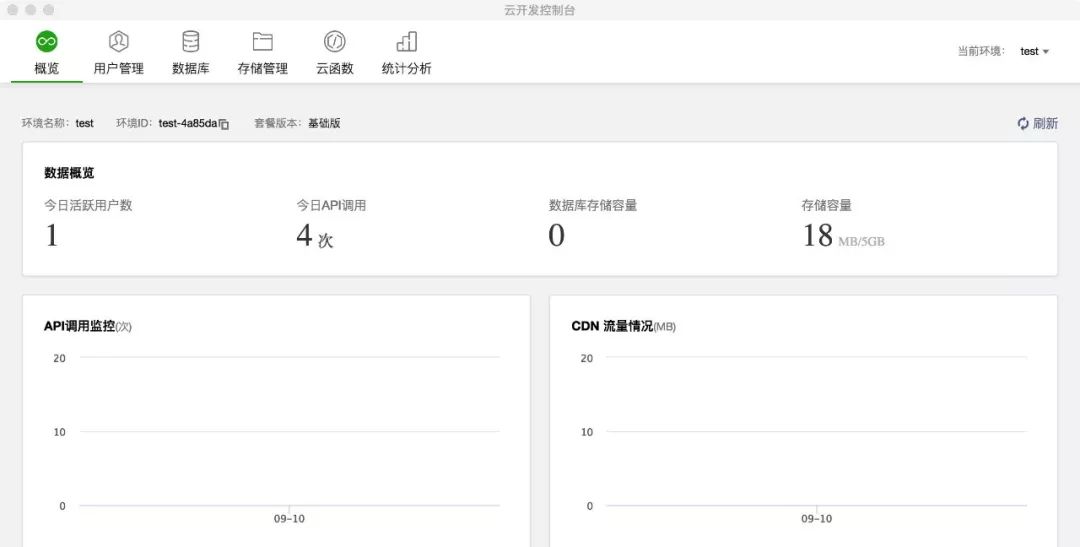Switch to the 统计分析 tab label
1080x547 pixels.
(406, 68)
